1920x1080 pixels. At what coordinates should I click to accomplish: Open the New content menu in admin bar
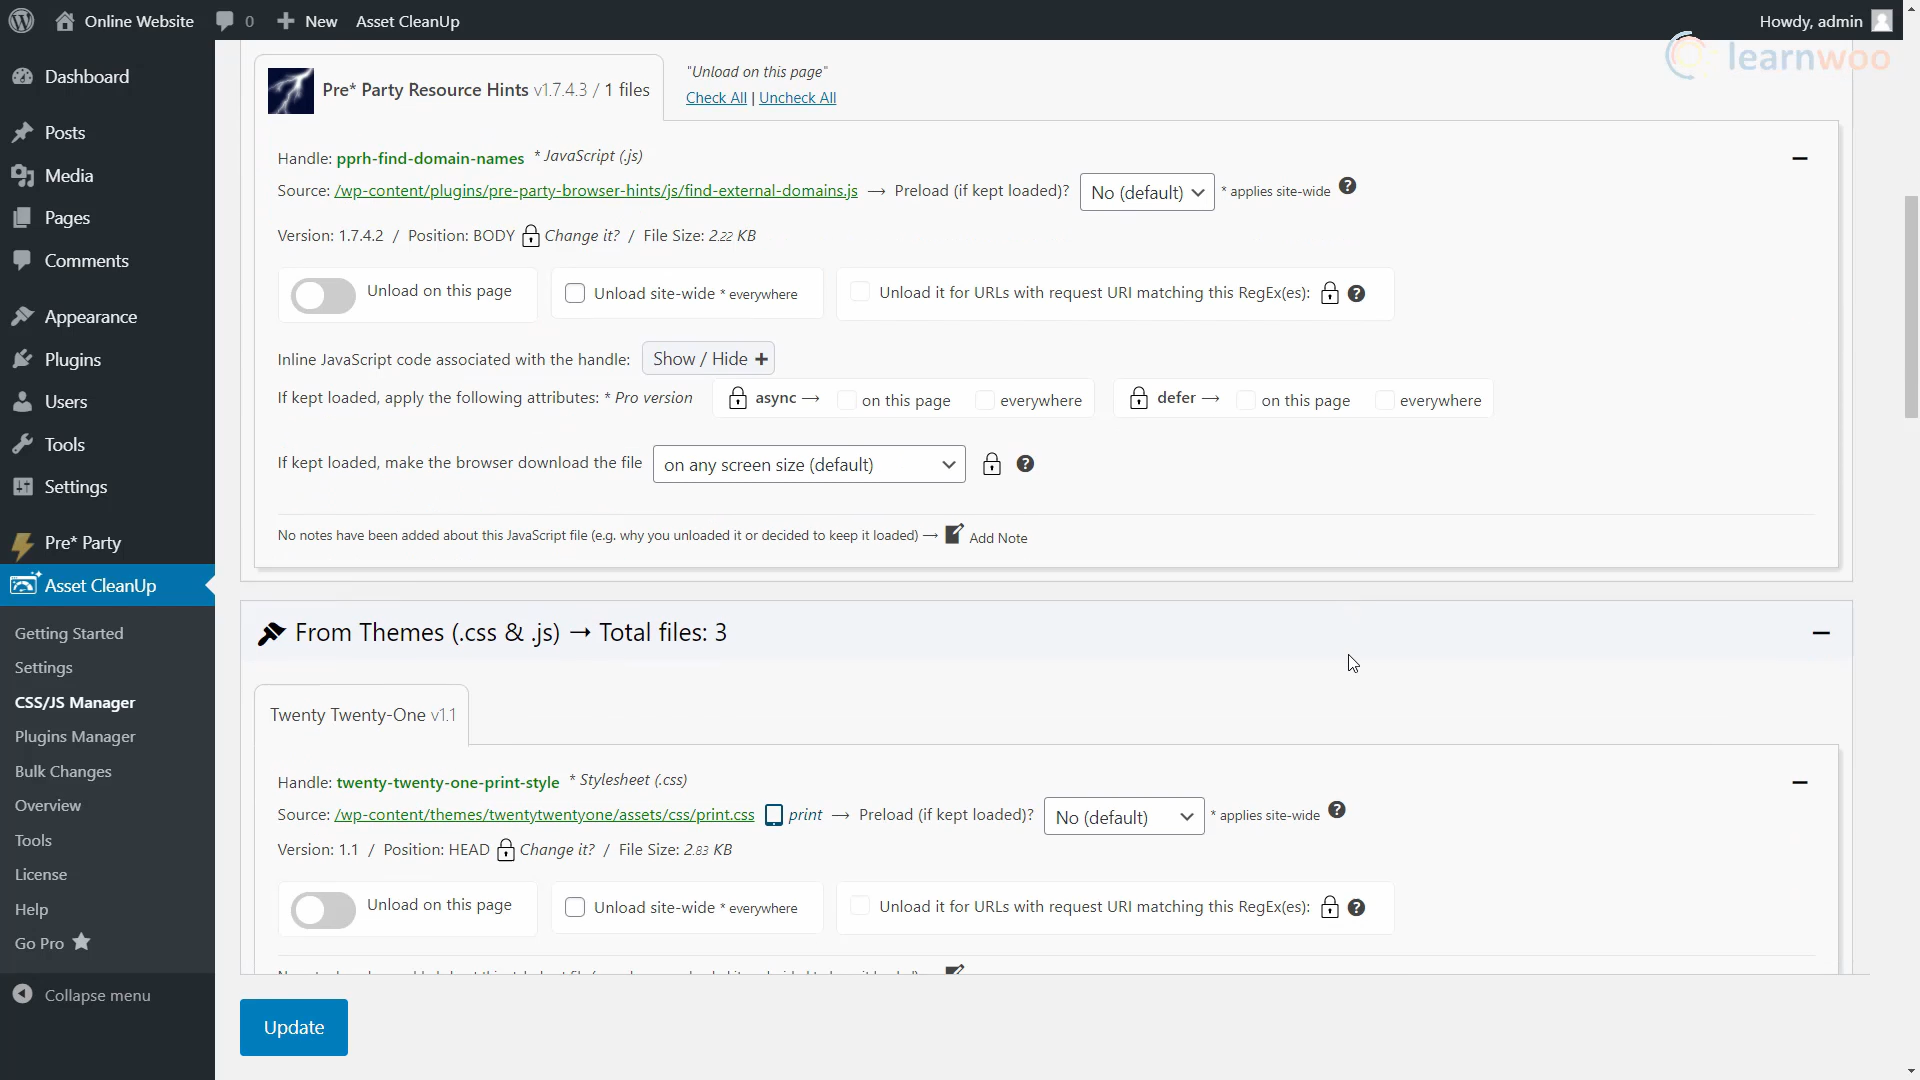(x=307, y=21)
